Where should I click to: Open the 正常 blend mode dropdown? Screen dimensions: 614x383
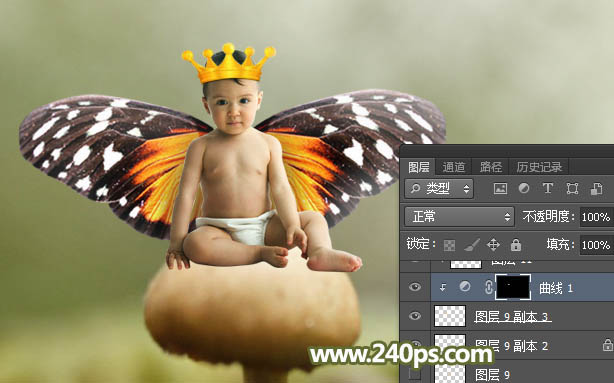pyautogui.click(x=459, y=217)
